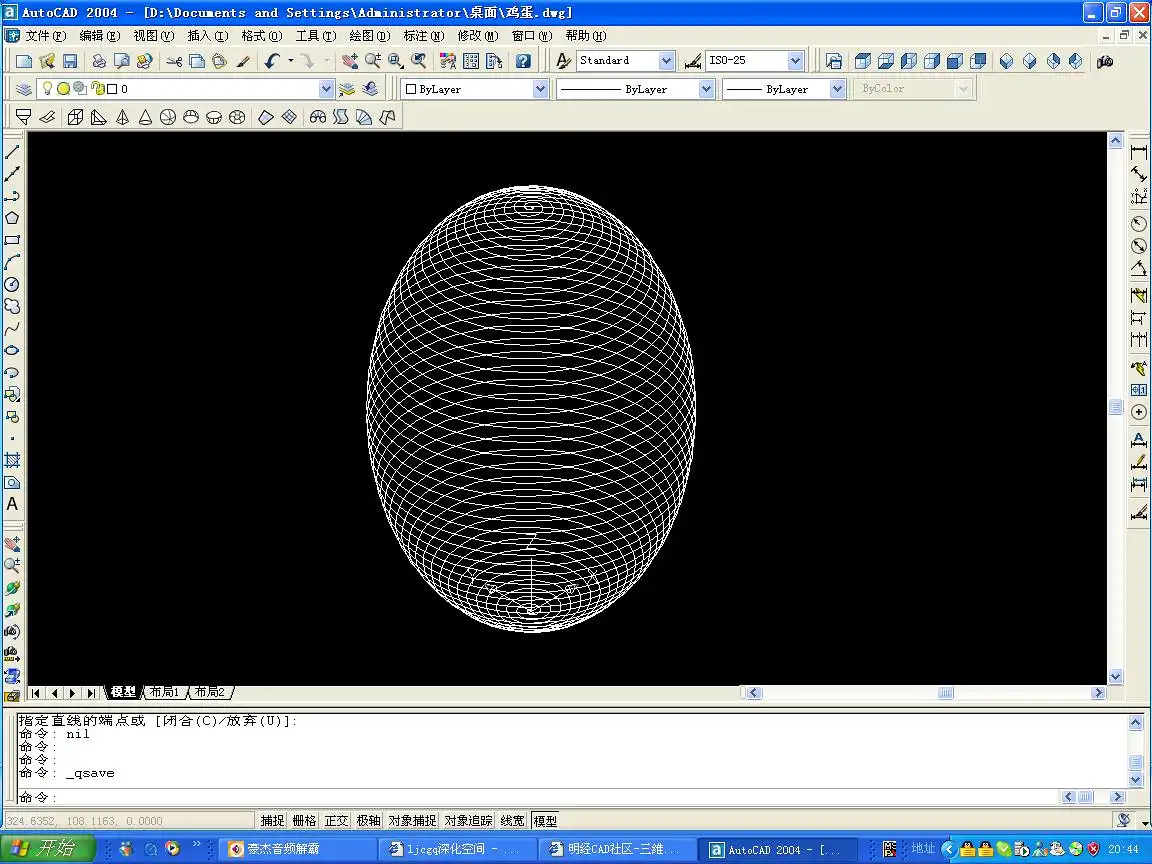This screenshot has width=1152, height=864.
Task: Select the Cone surface tool
Action: click(x=145, y=117)
